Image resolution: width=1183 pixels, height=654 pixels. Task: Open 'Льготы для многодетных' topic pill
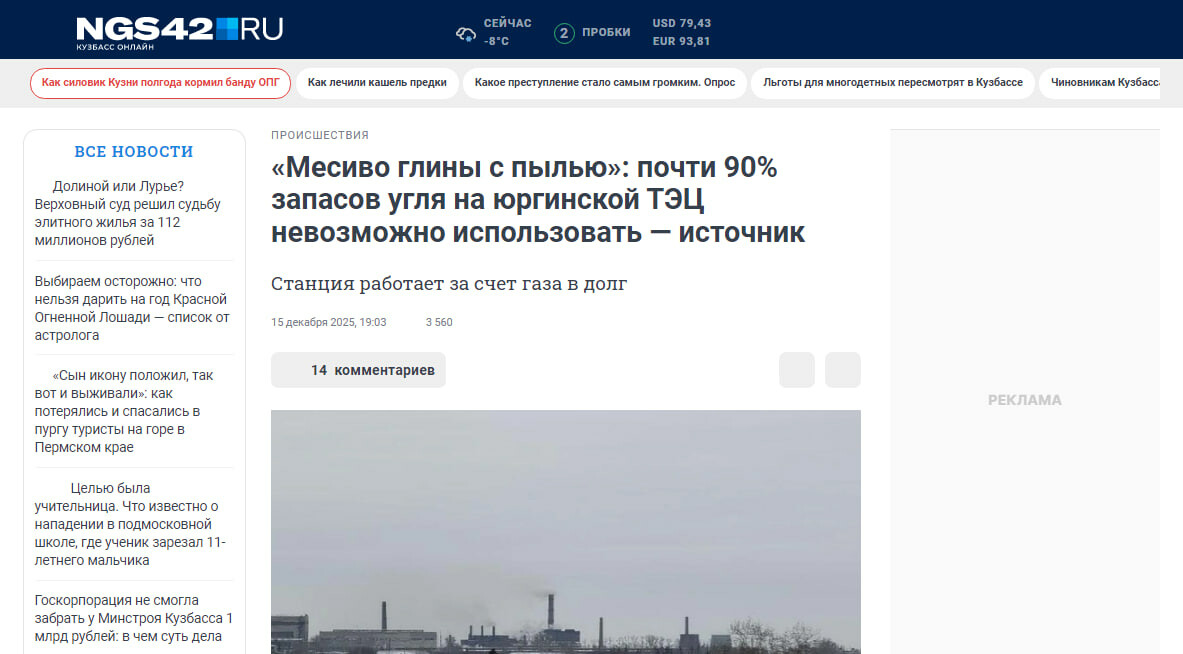point(892,83)
